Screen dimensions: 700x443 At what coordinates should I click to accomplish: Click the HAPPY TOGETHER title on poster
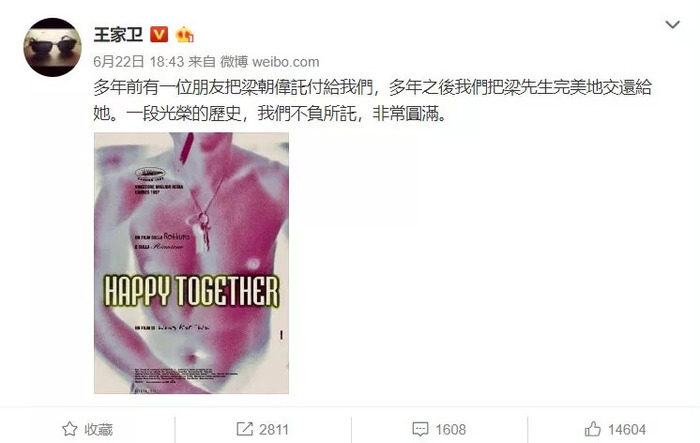point(192,291)
